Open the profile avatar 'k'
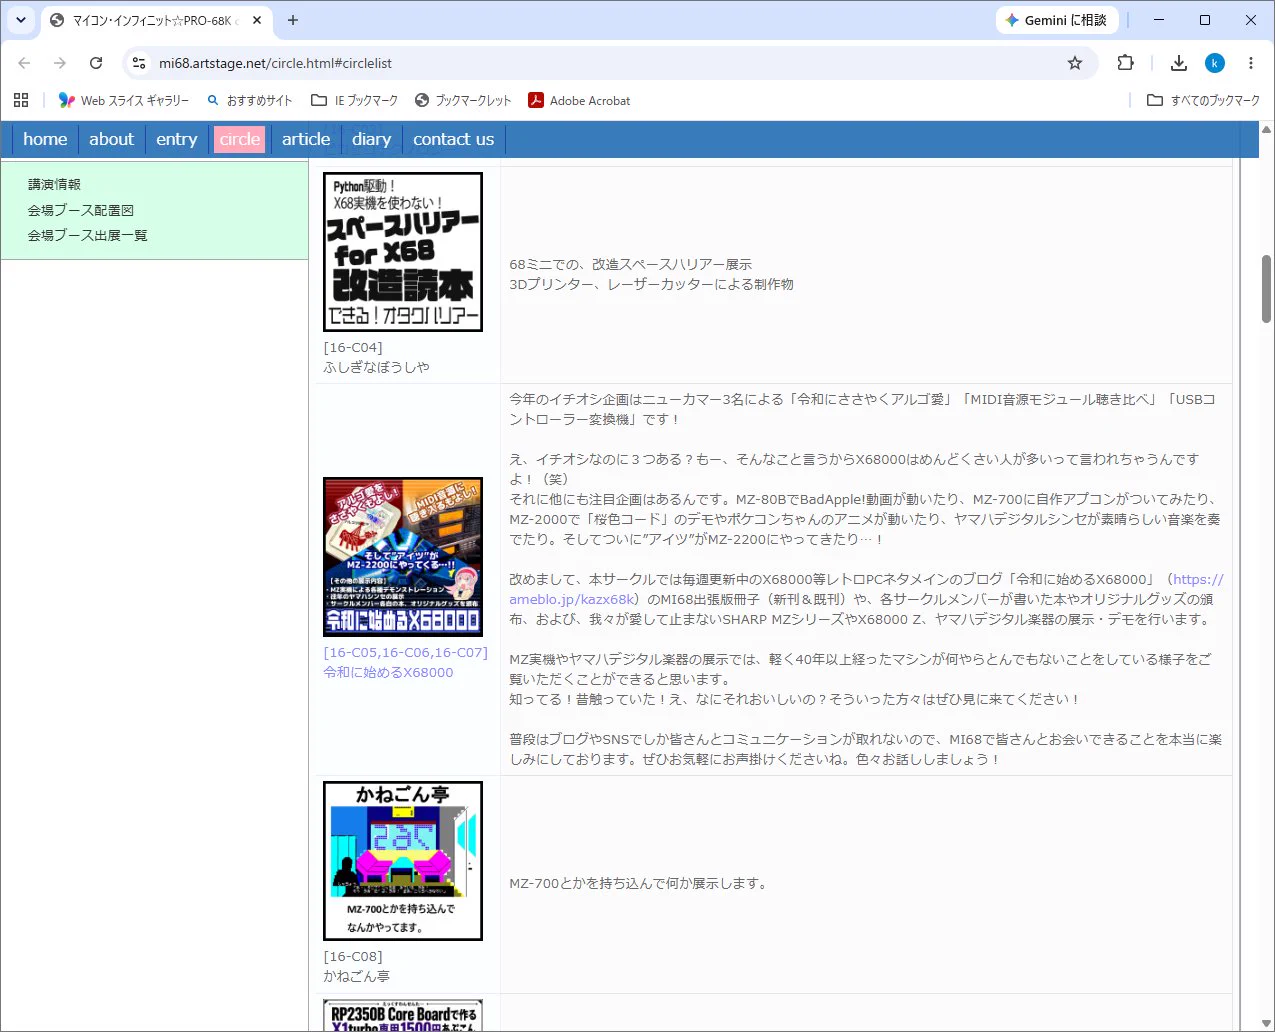The height and width of the screenshot is (1032, 1275). 1215,63
